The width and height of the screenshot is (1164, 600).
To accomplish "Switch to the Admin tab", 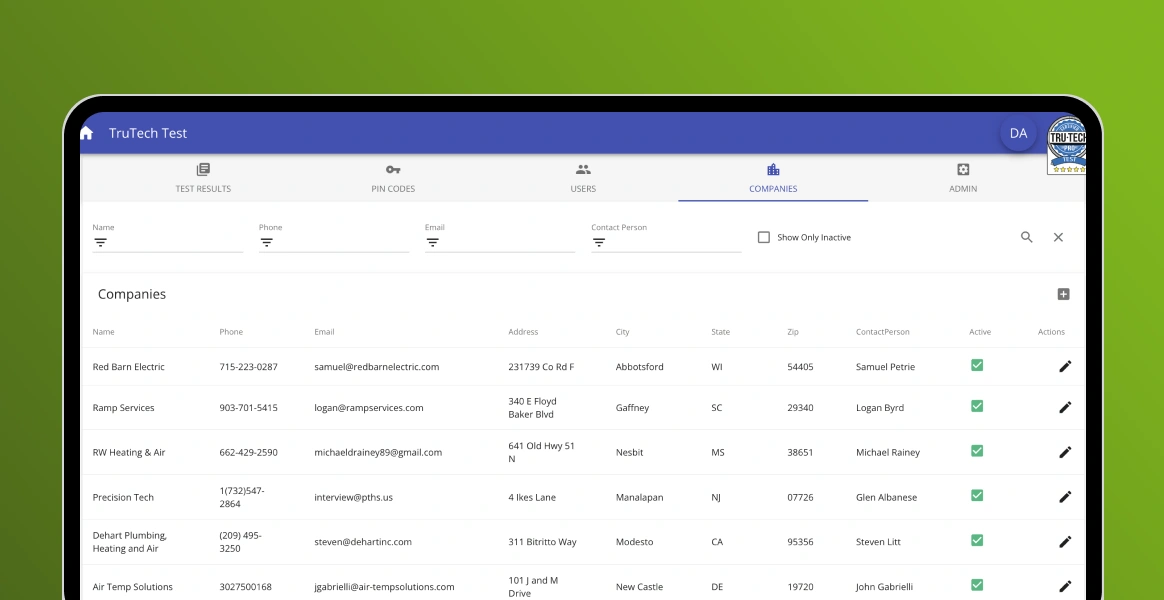I will [x=964, y=178].
